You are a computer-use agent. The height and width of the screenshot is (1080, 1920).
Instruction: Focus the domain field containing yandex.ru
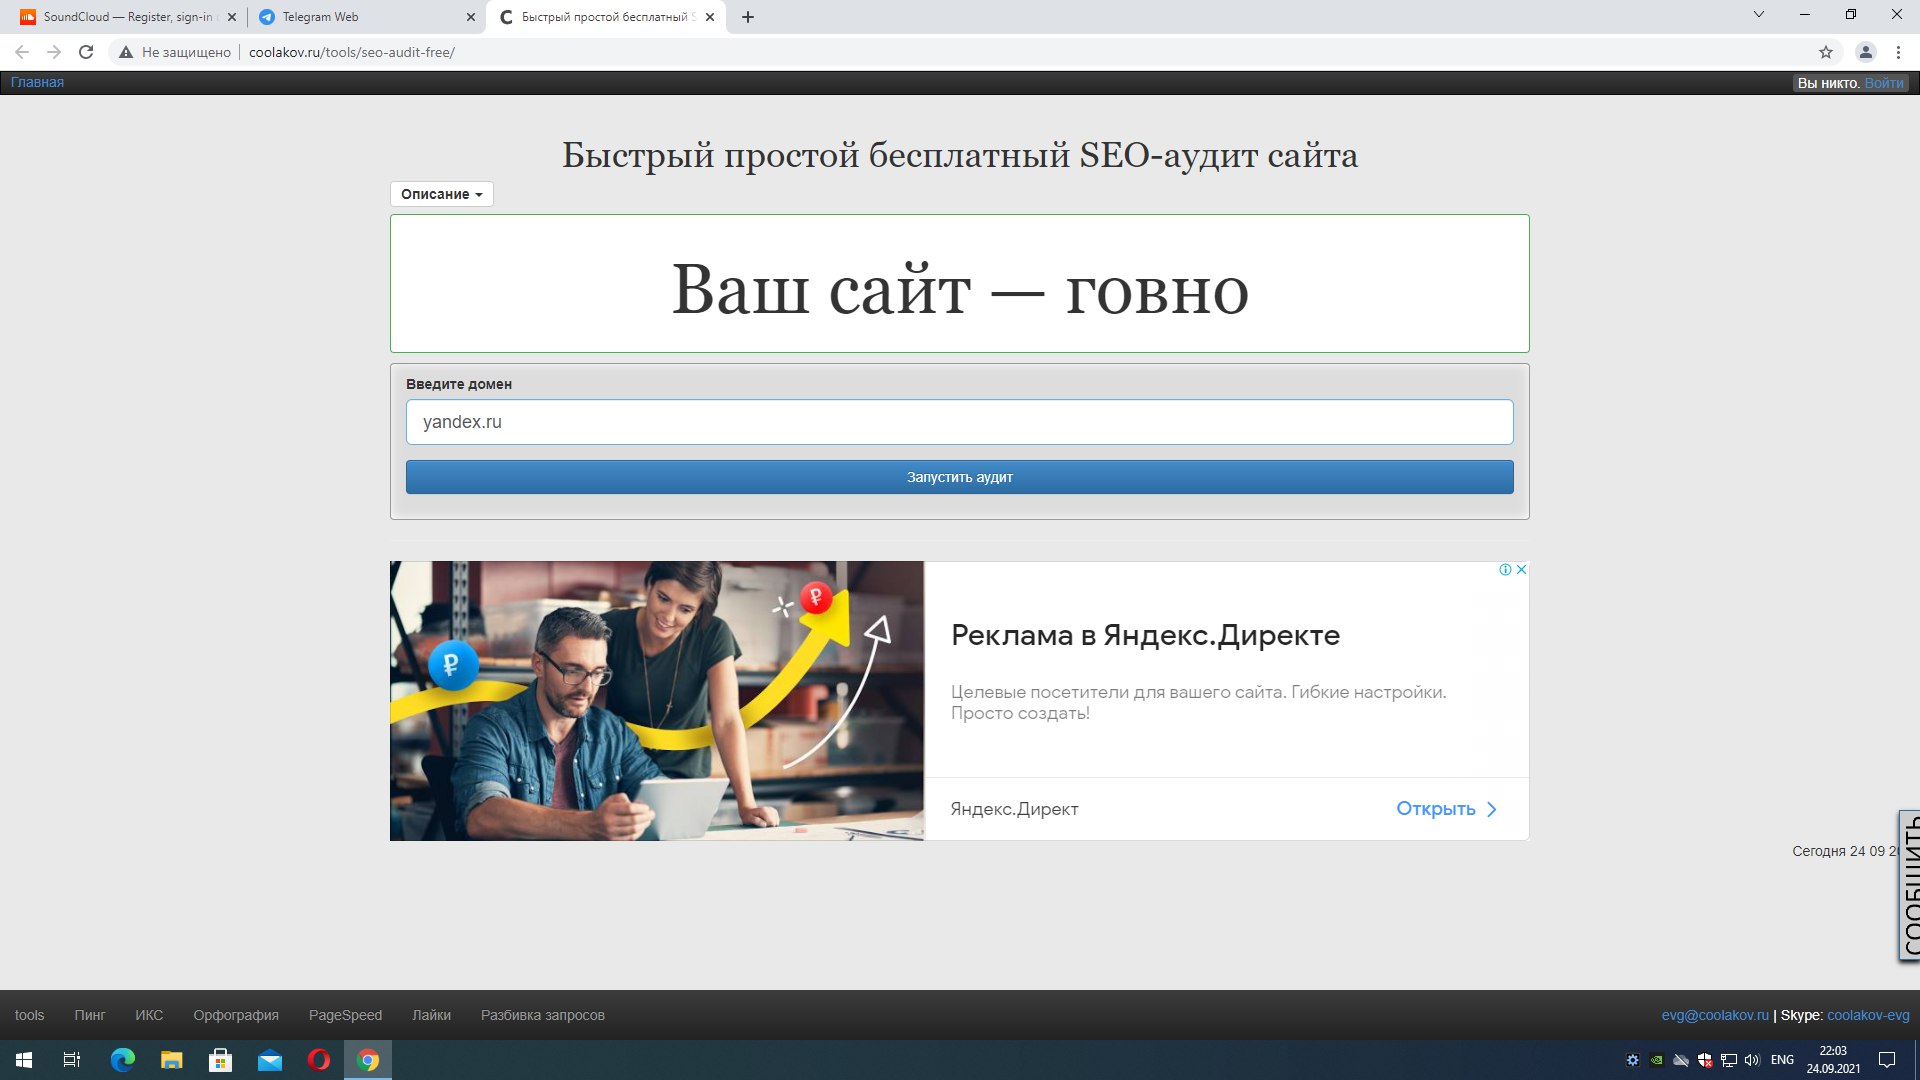(959, 422)
